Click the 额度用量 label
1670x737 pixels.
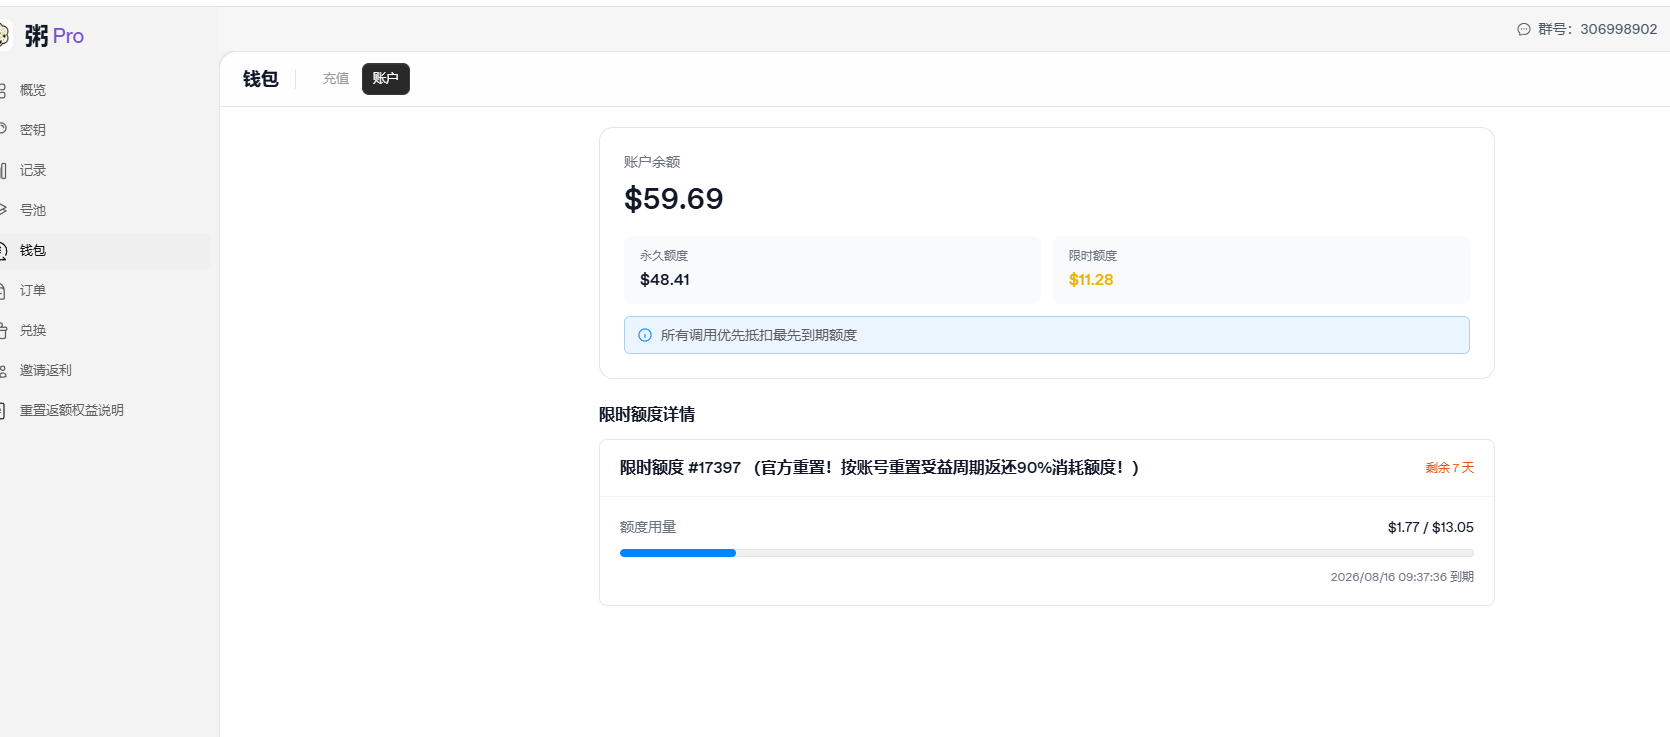648,527
